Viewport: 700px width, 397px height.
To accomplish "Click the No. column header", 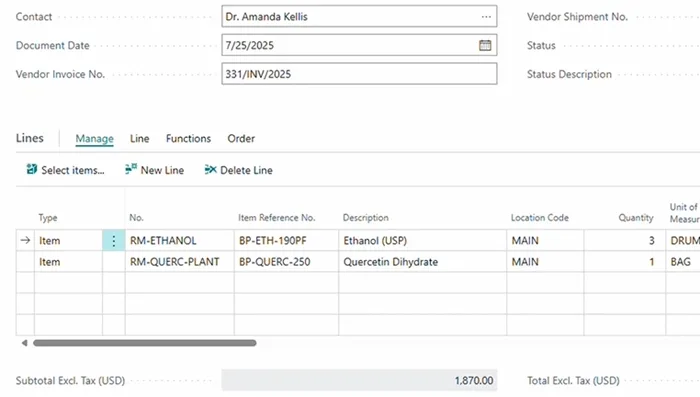I will [136, 218].
